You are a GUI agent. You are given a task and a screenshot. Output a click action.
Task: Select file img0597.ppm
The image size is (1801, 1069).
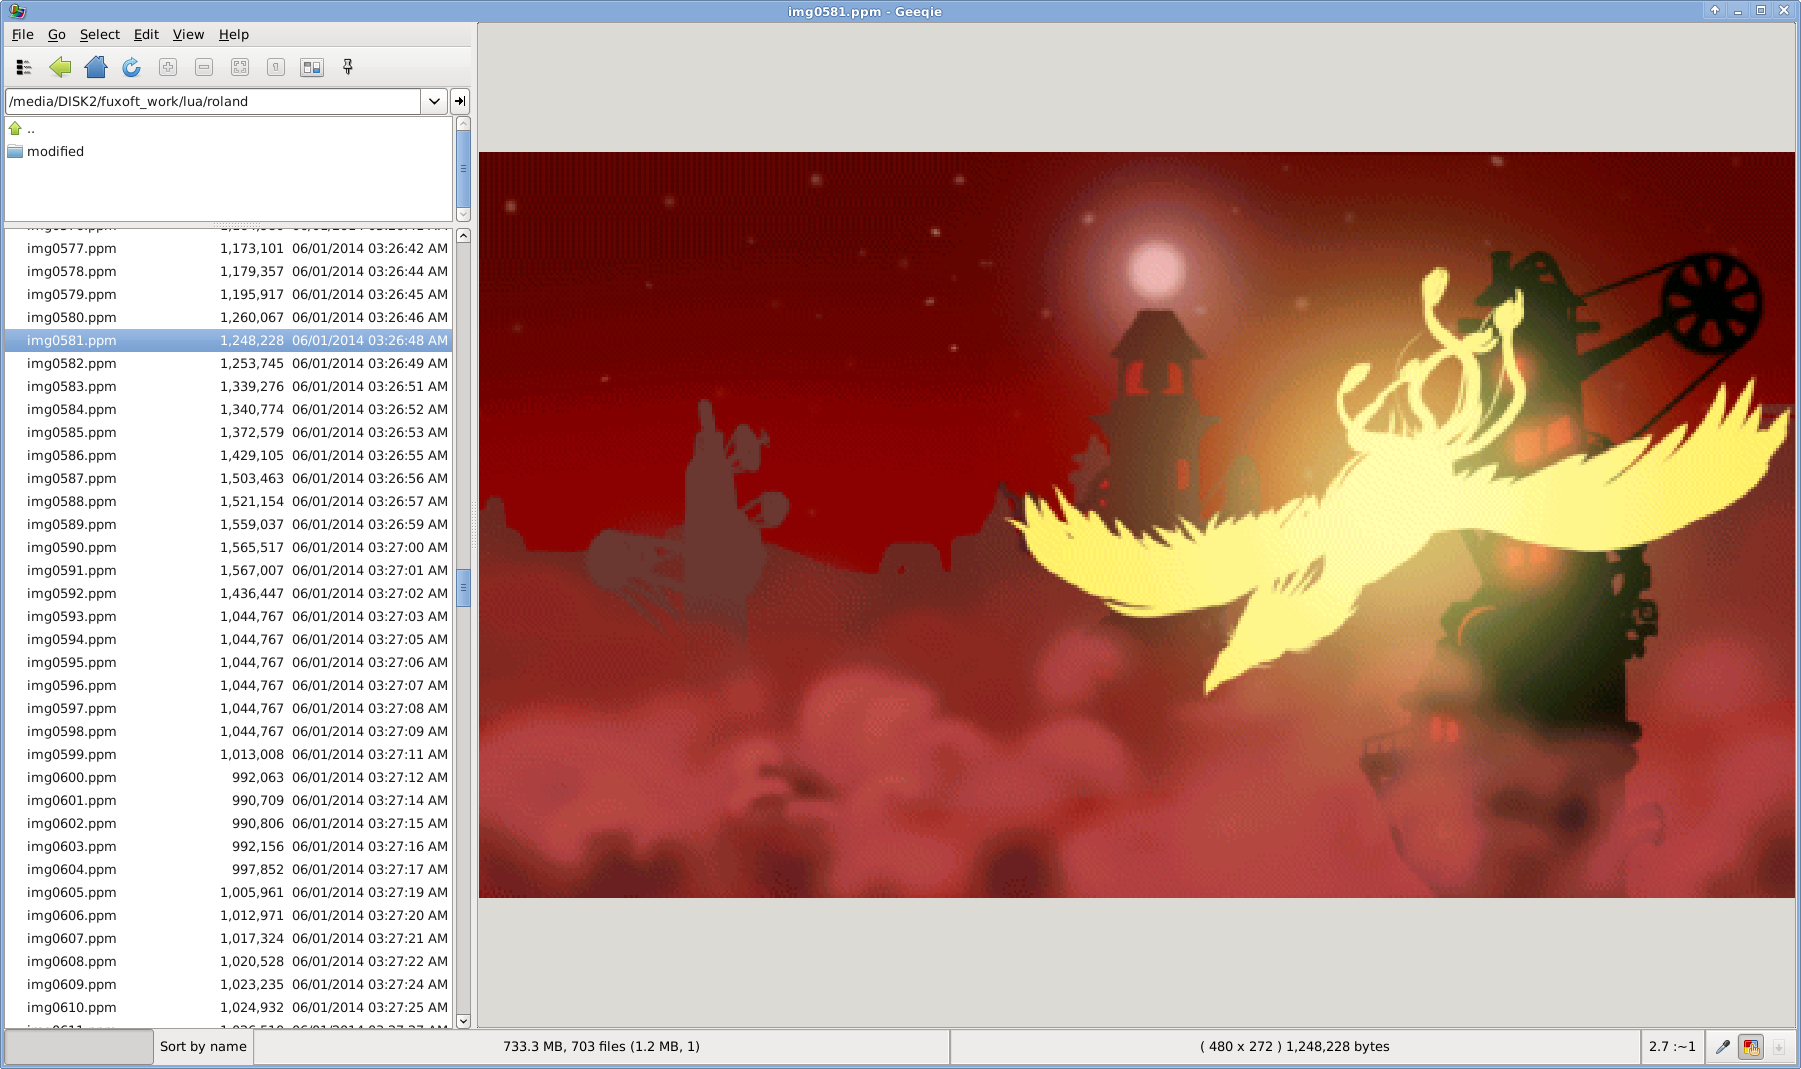(228, 709)
